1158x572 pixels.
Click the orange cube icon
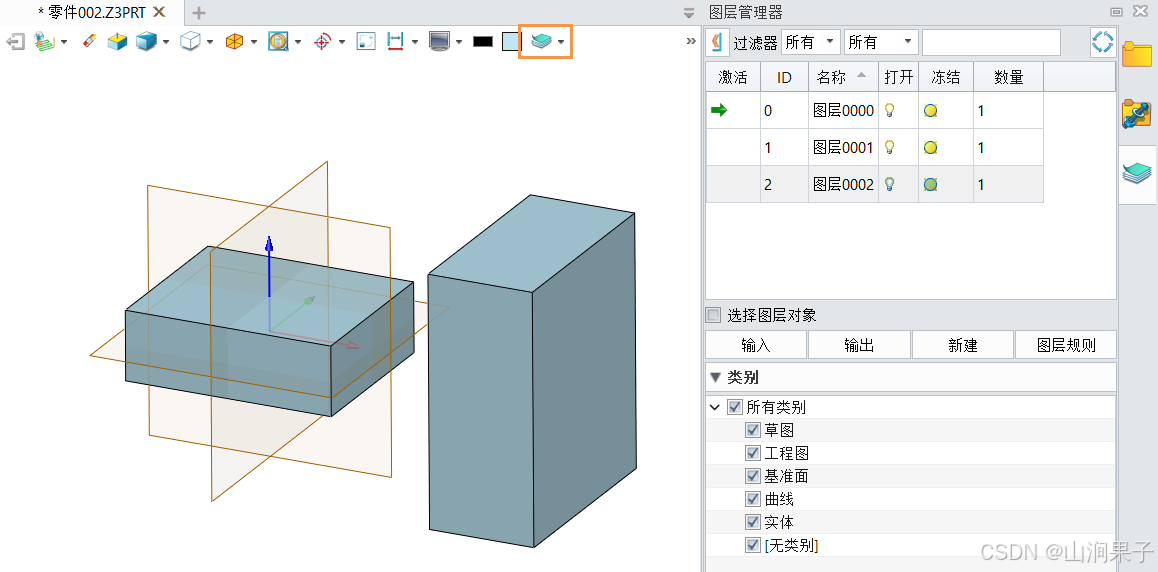[235, 41]
